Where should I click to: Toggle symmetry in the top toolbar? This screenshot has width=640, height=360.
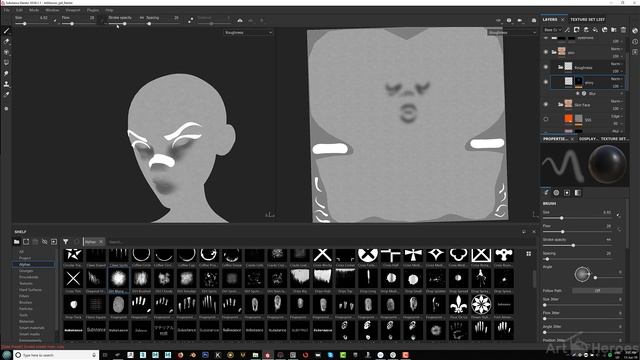[x=240, y=20]
